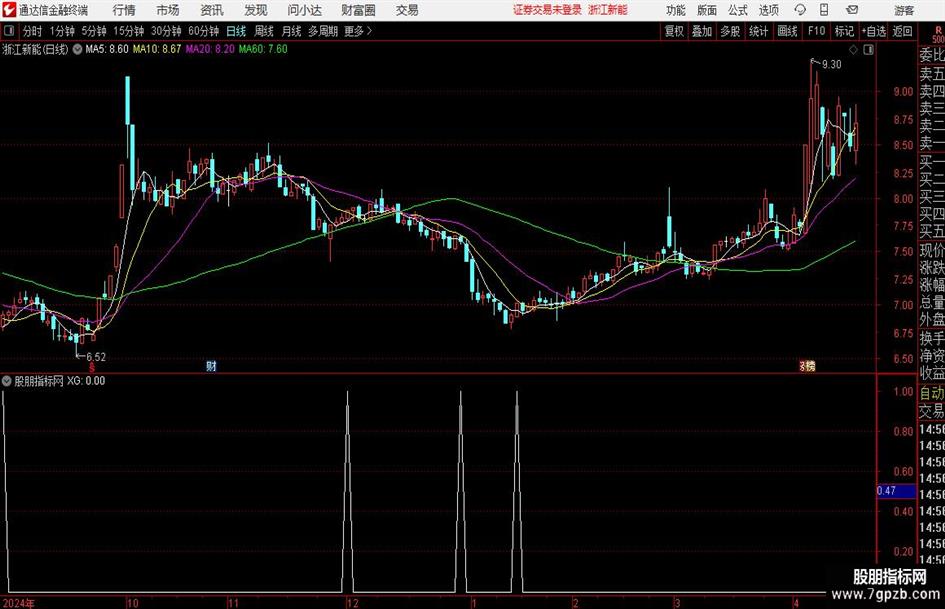
Task: Open the 公式 menu
Action: coord(738,10)
